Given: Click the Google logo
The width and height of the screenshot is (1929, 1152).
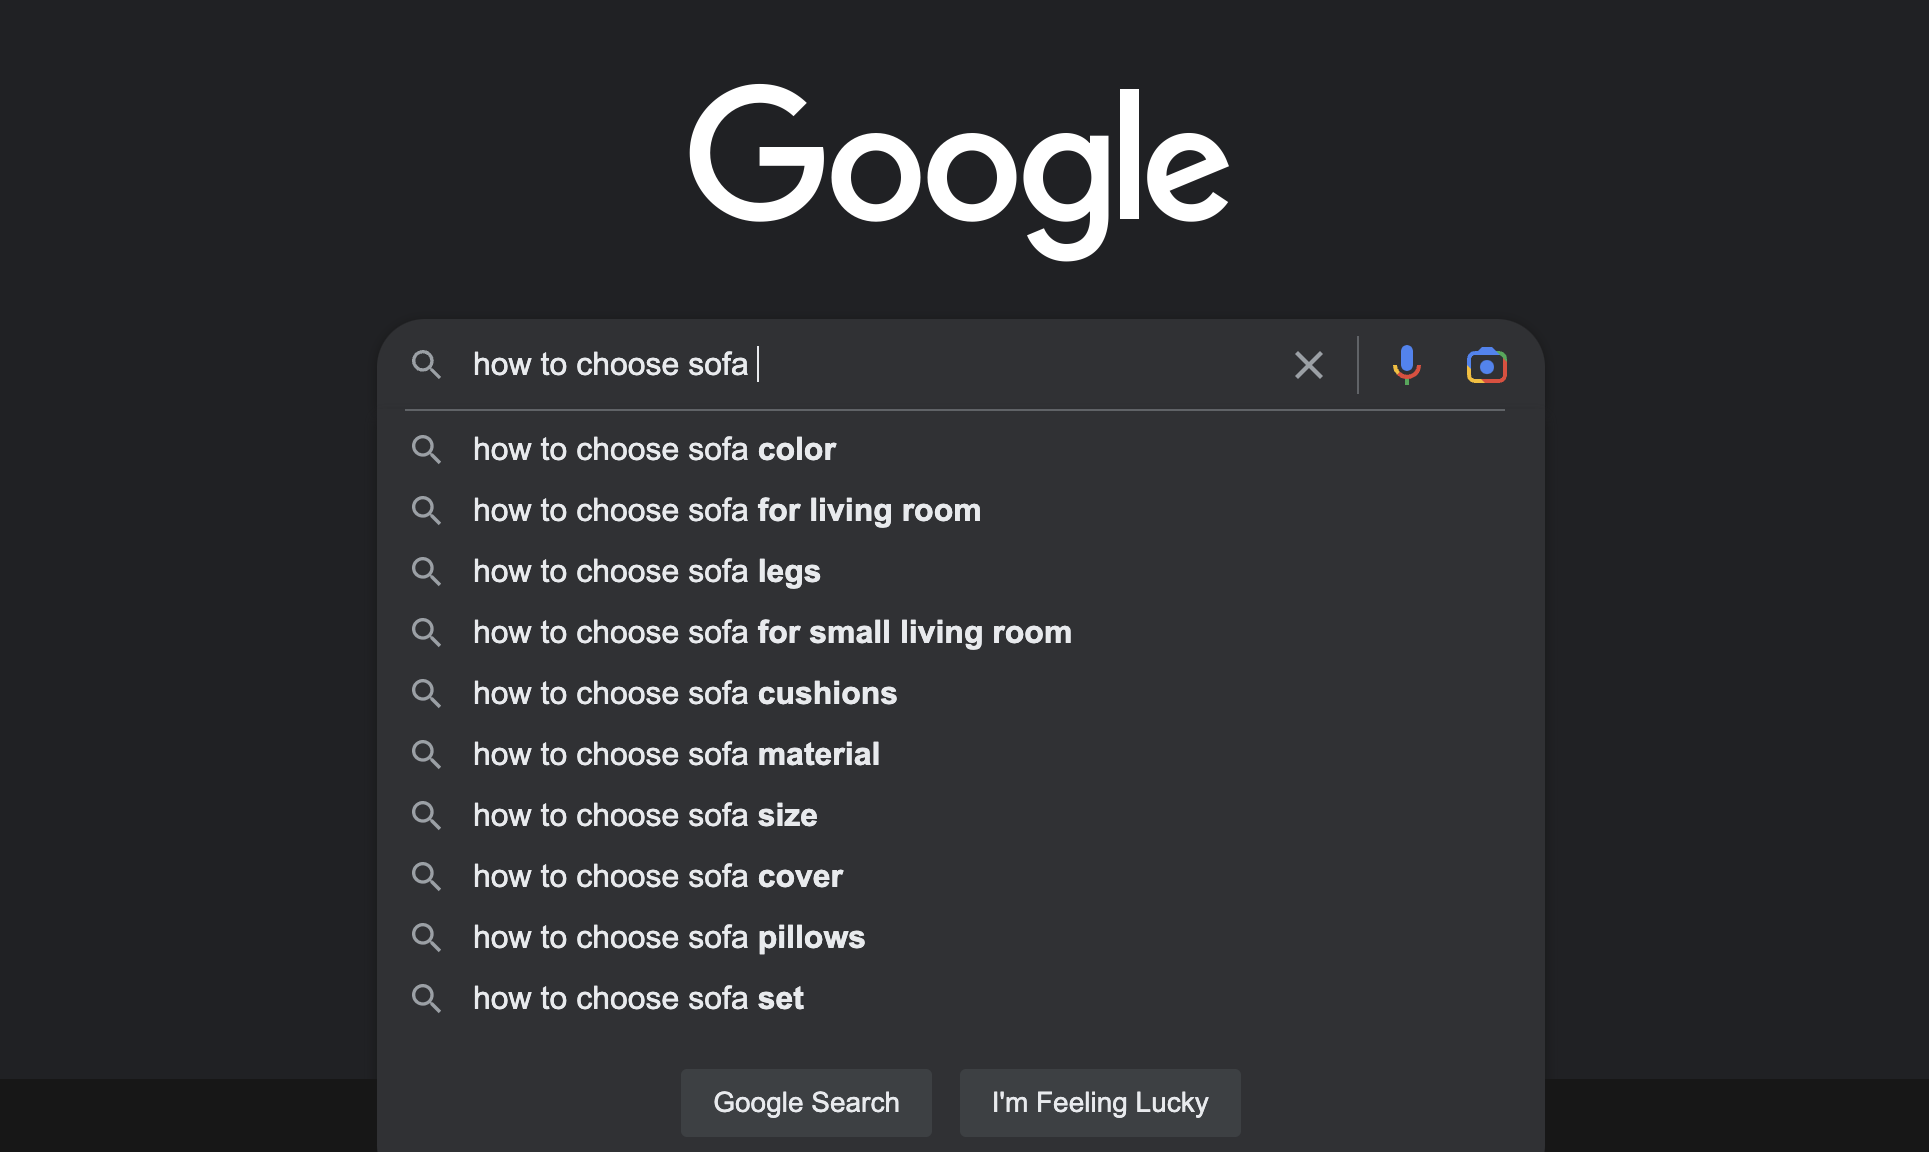Looking at the screenshot, I should (x=959, y=170).
